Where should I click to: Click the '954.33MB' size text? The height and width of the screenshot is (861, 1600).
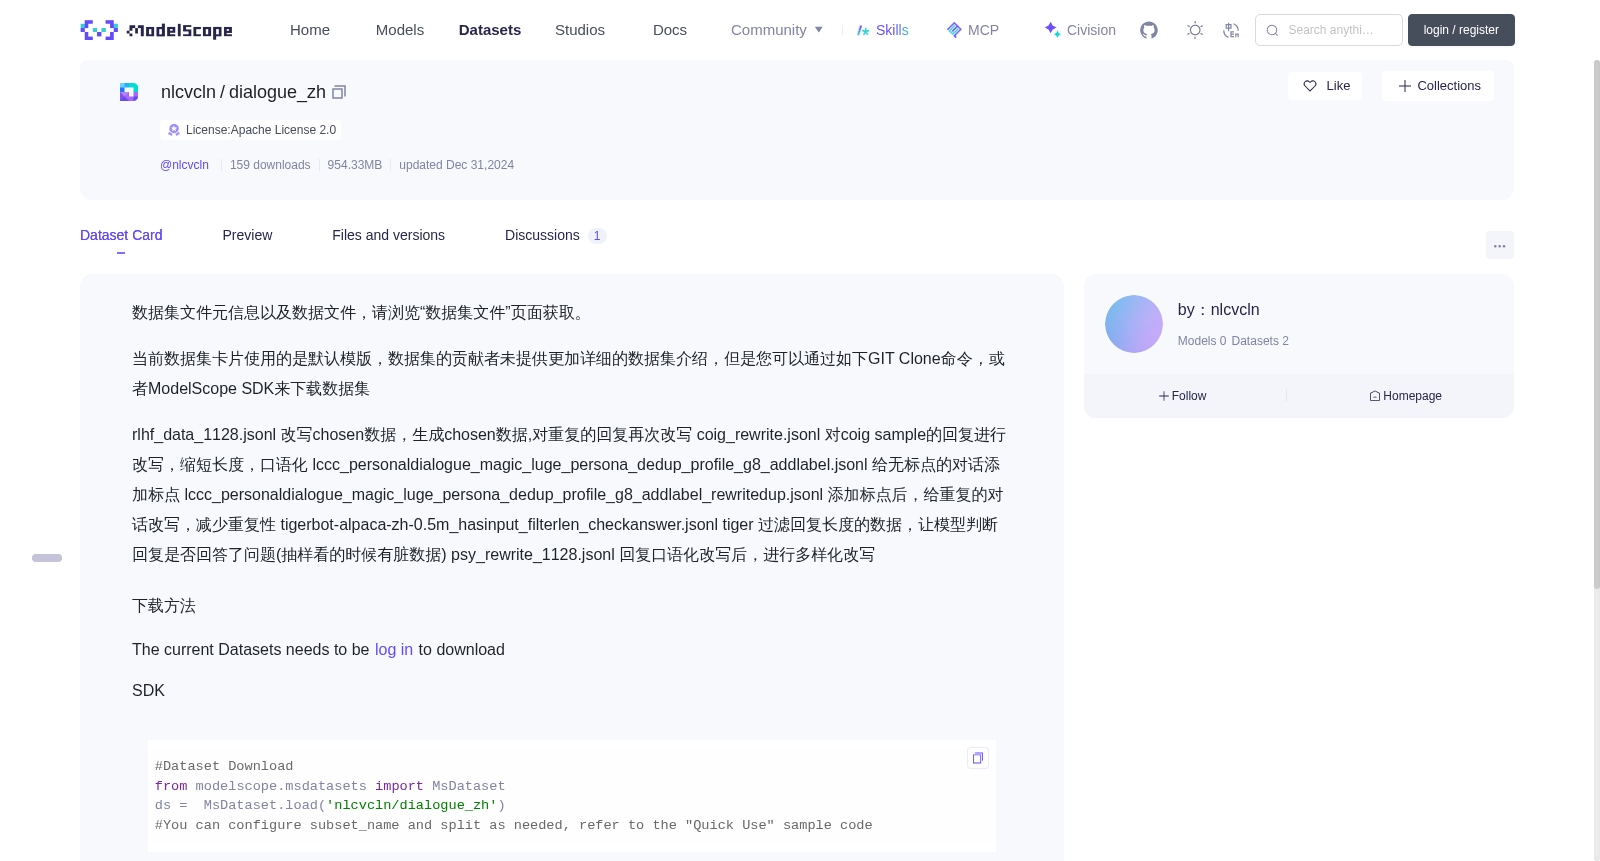point(355,165)
